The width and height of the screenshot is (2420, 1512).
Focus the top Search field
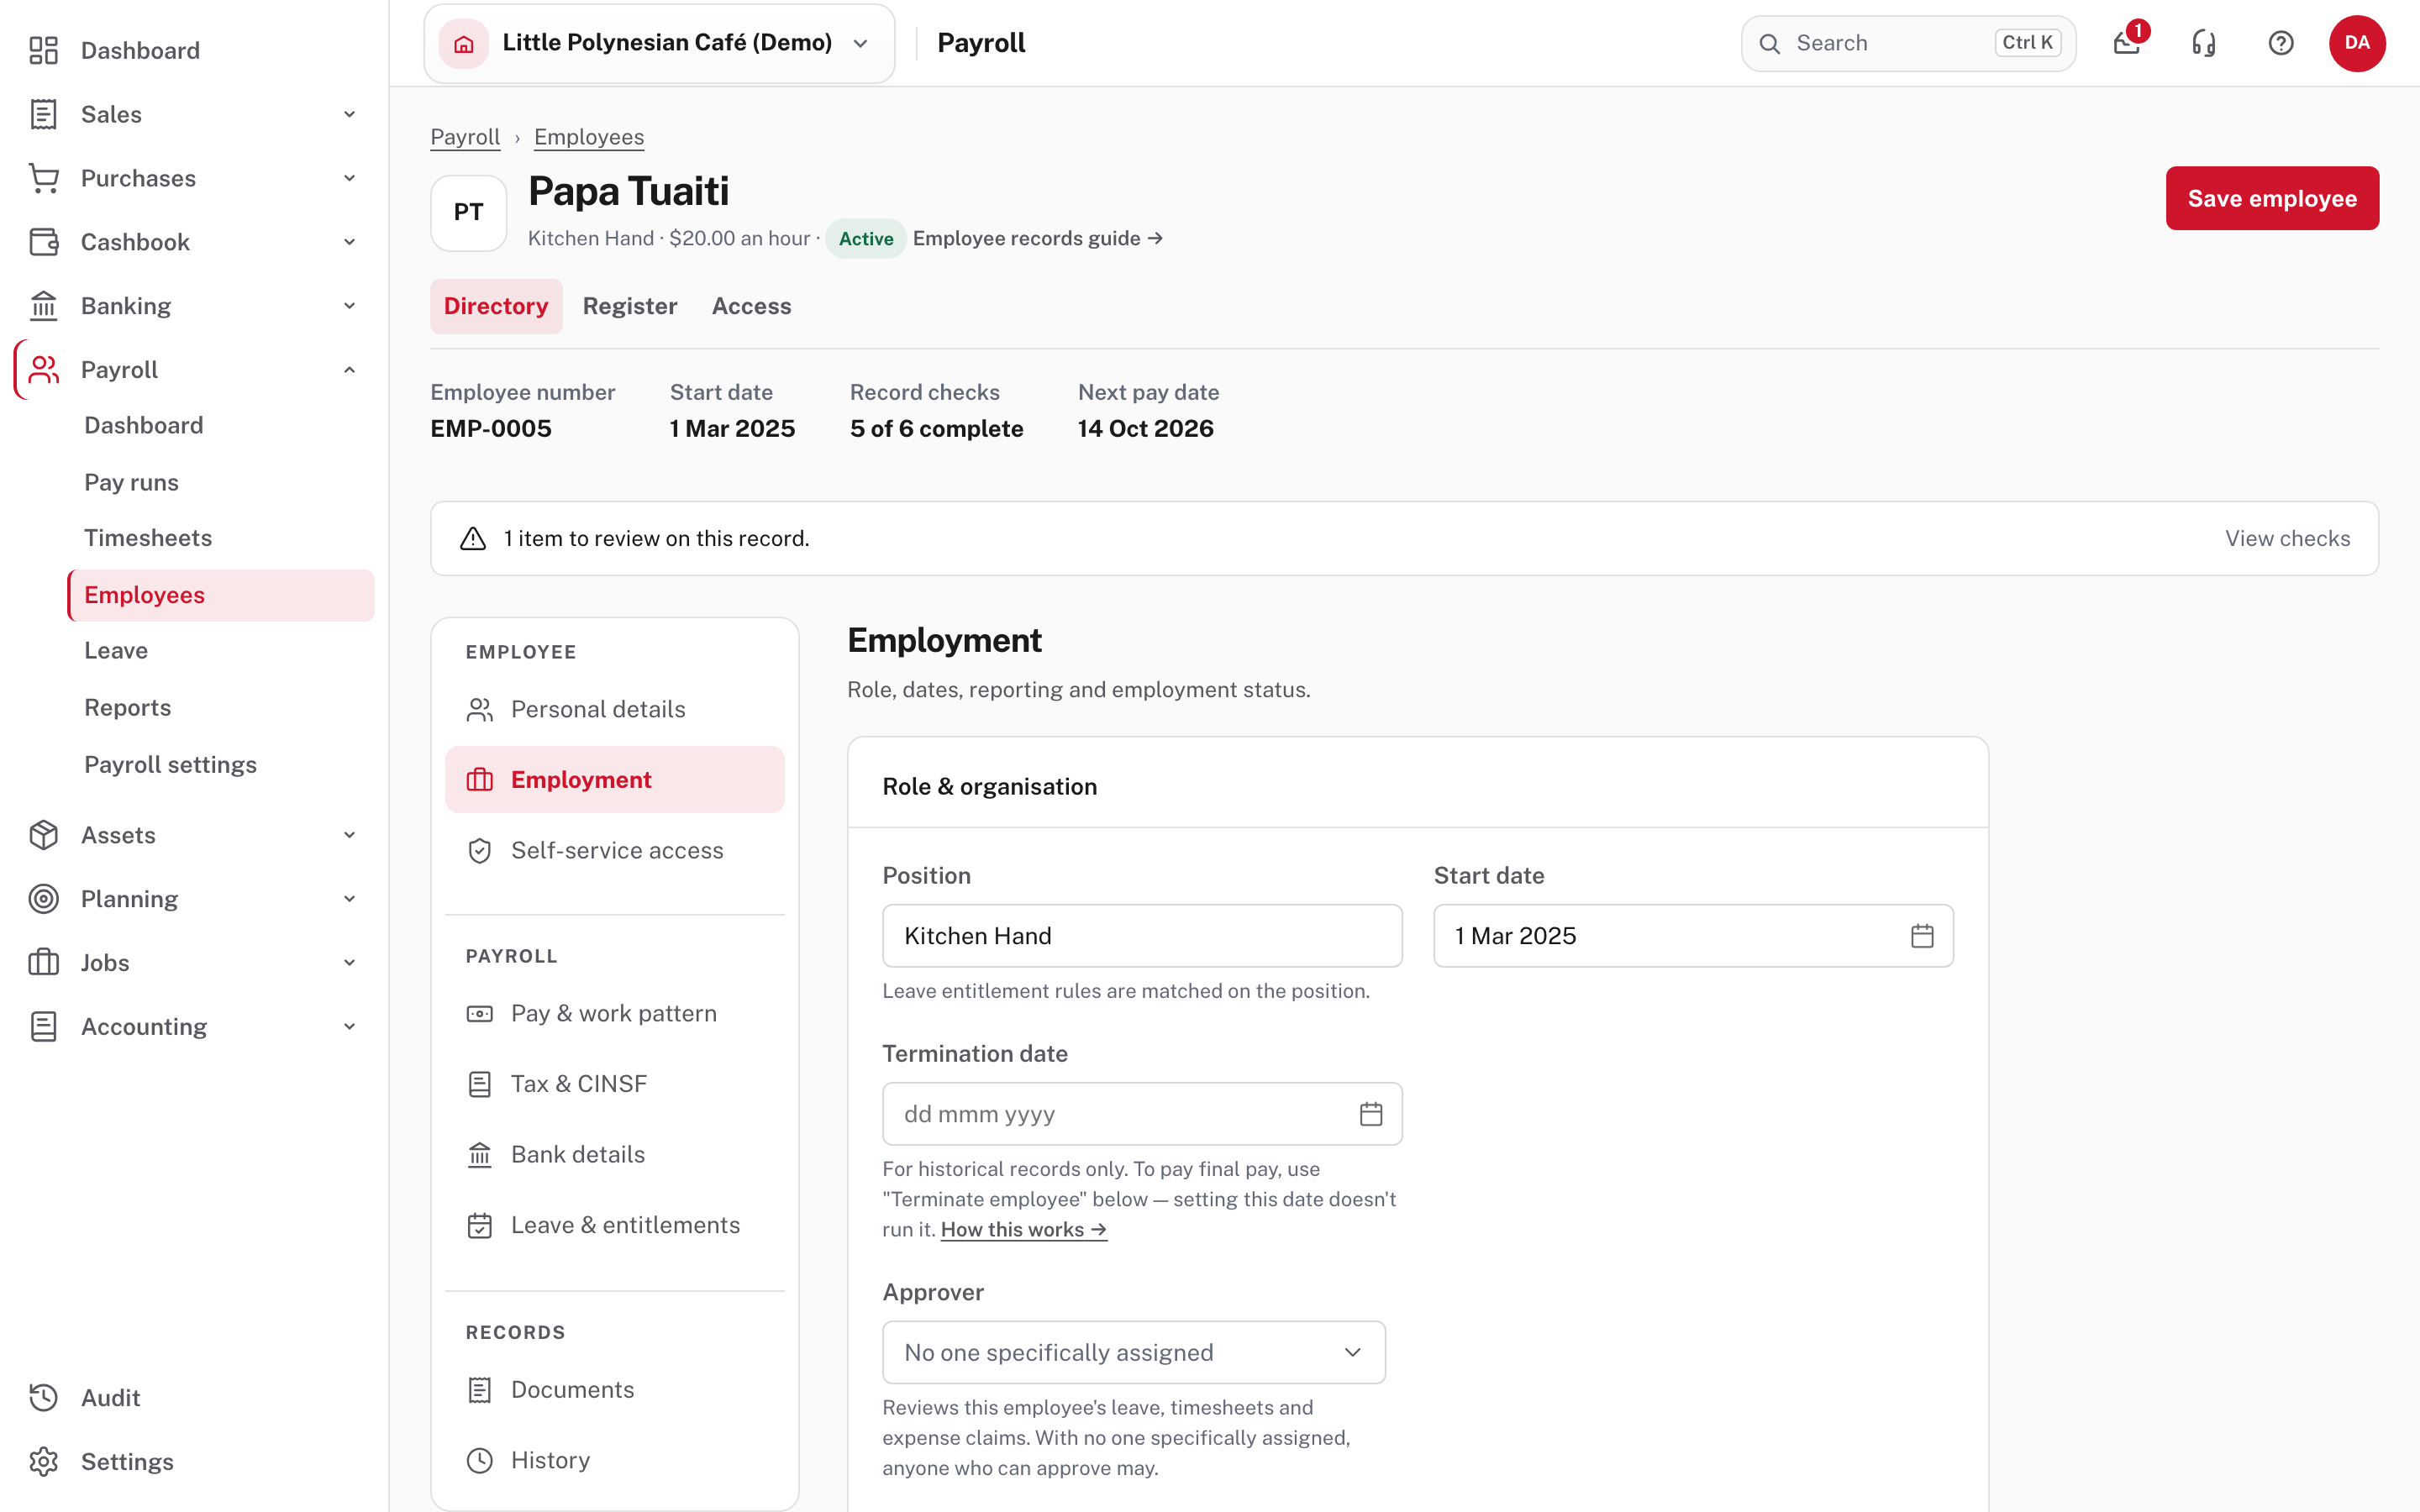(1908, 43)
